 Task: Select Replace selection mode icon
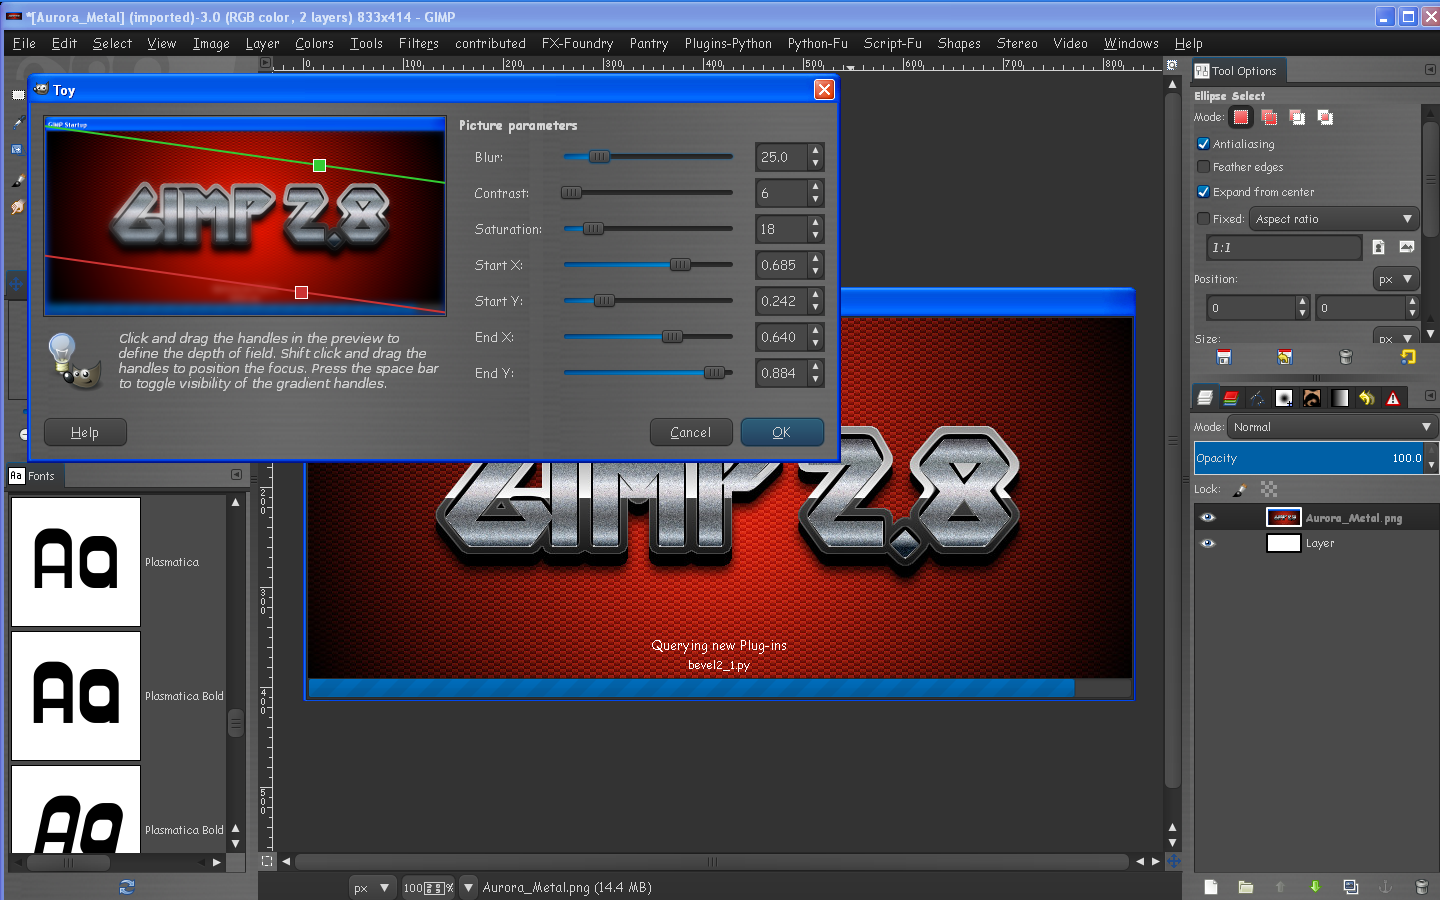(x=1241, y=117)
